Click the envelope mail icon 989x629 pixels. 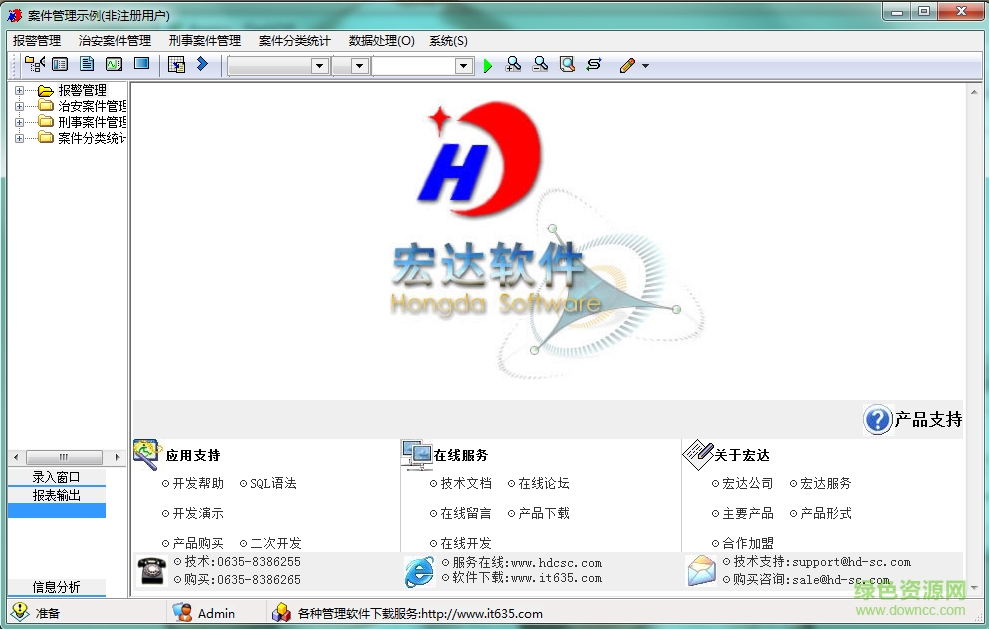point(701,570)
